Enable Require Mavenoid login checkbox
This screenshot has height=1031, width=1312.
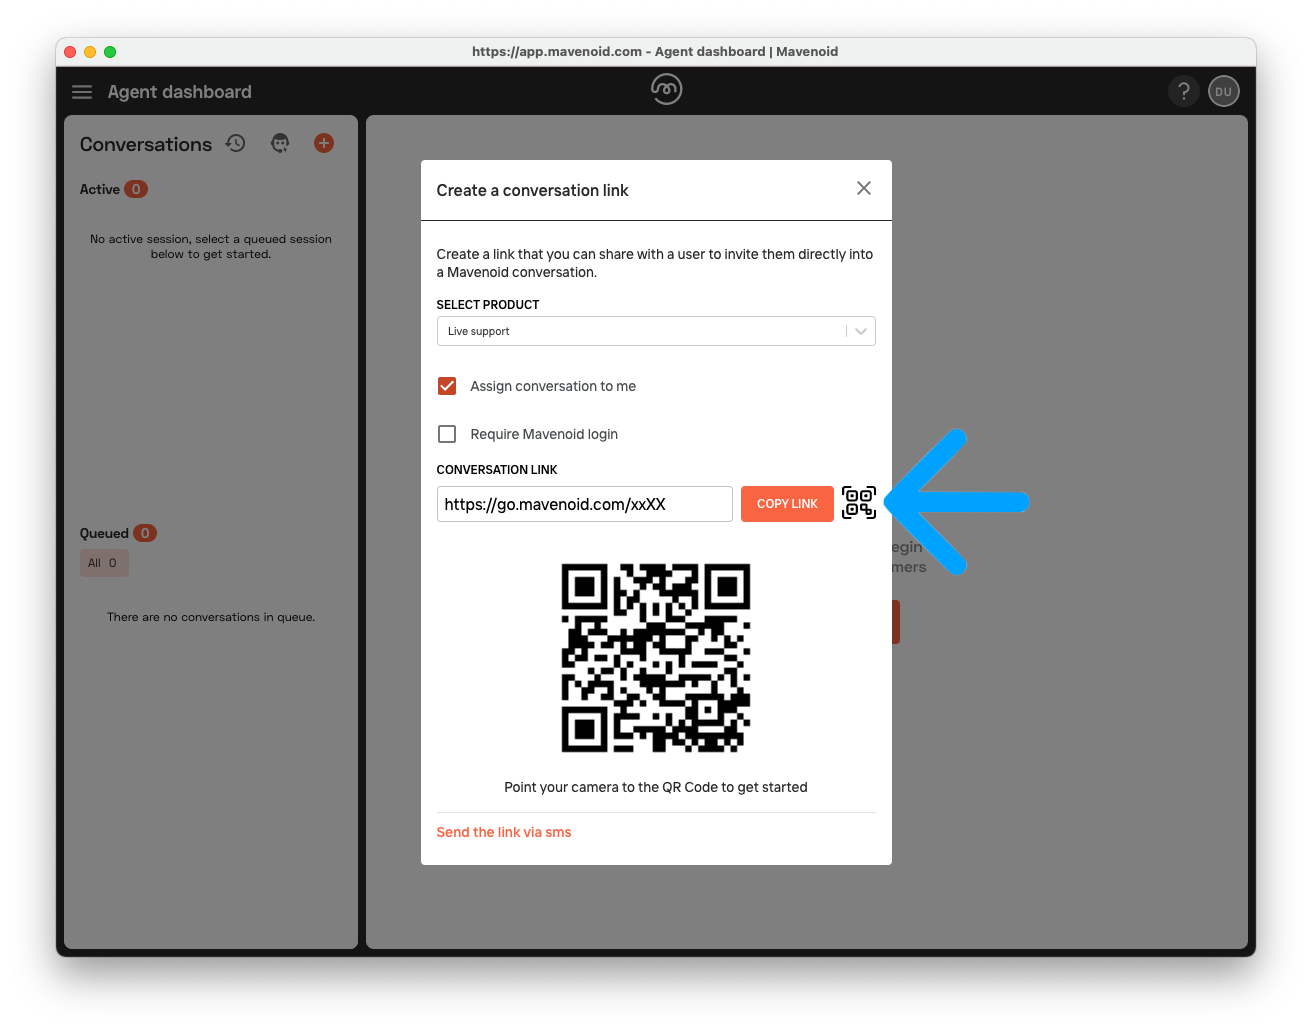pos(447,434)
